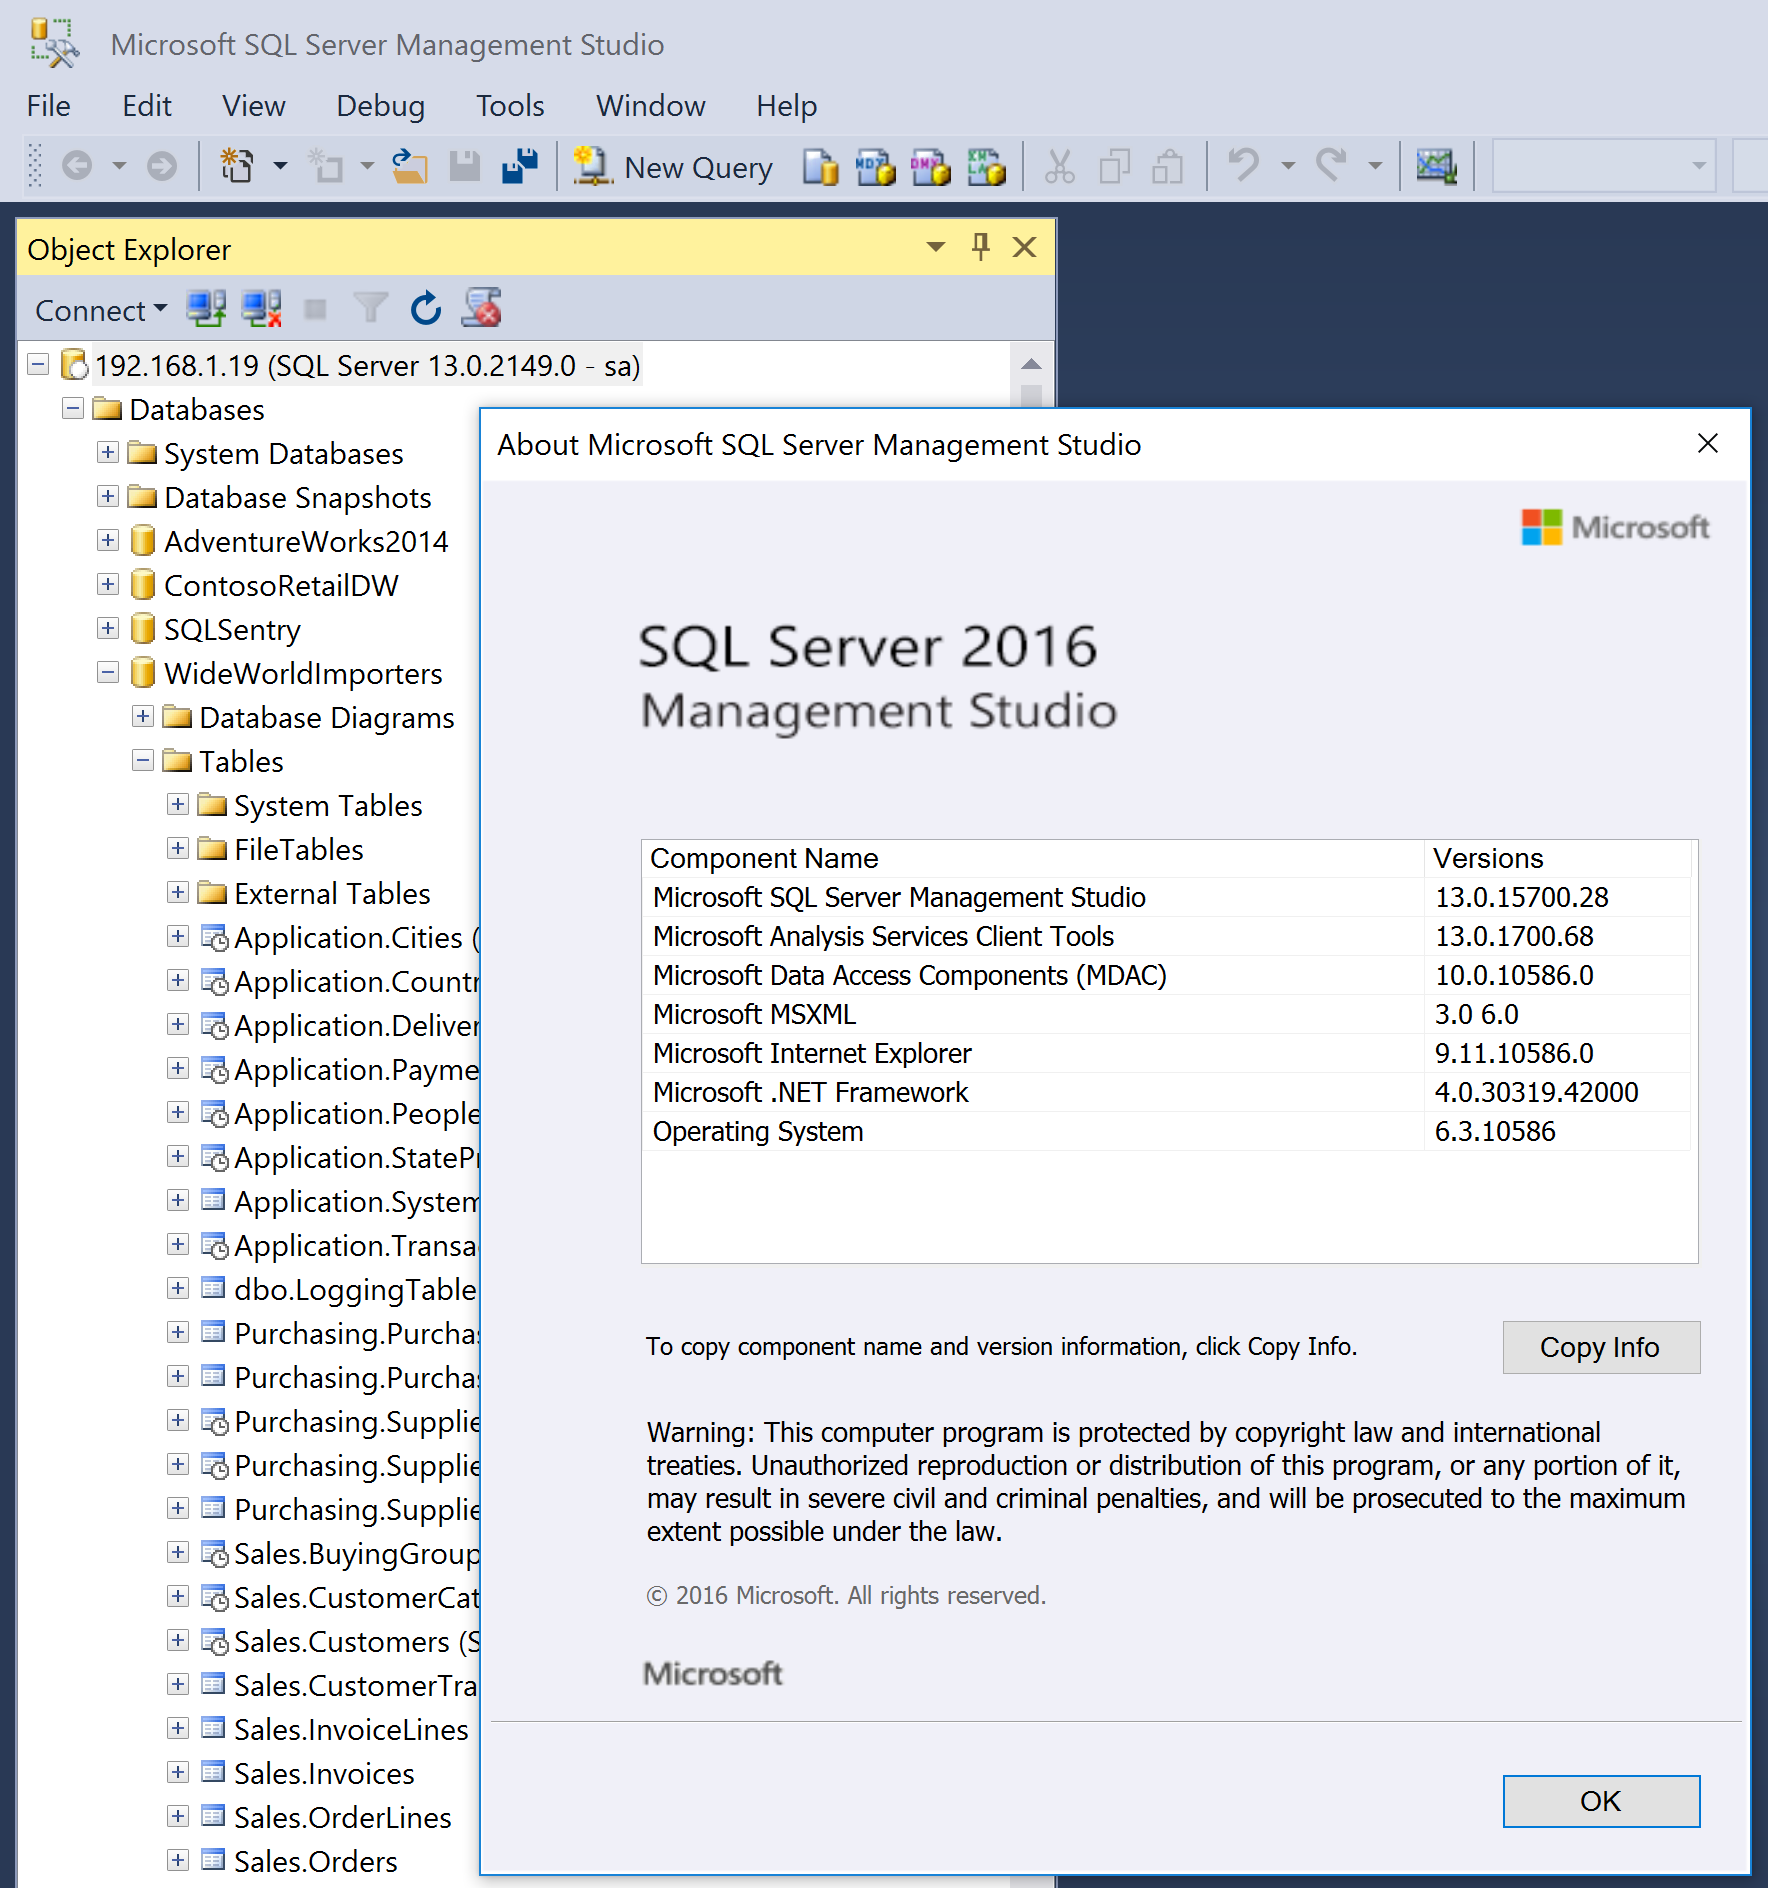Screen dimensions: 1768x1888
Task: Collapse the 192.168.1.19 server node
Action: click(x=38, y=365)
